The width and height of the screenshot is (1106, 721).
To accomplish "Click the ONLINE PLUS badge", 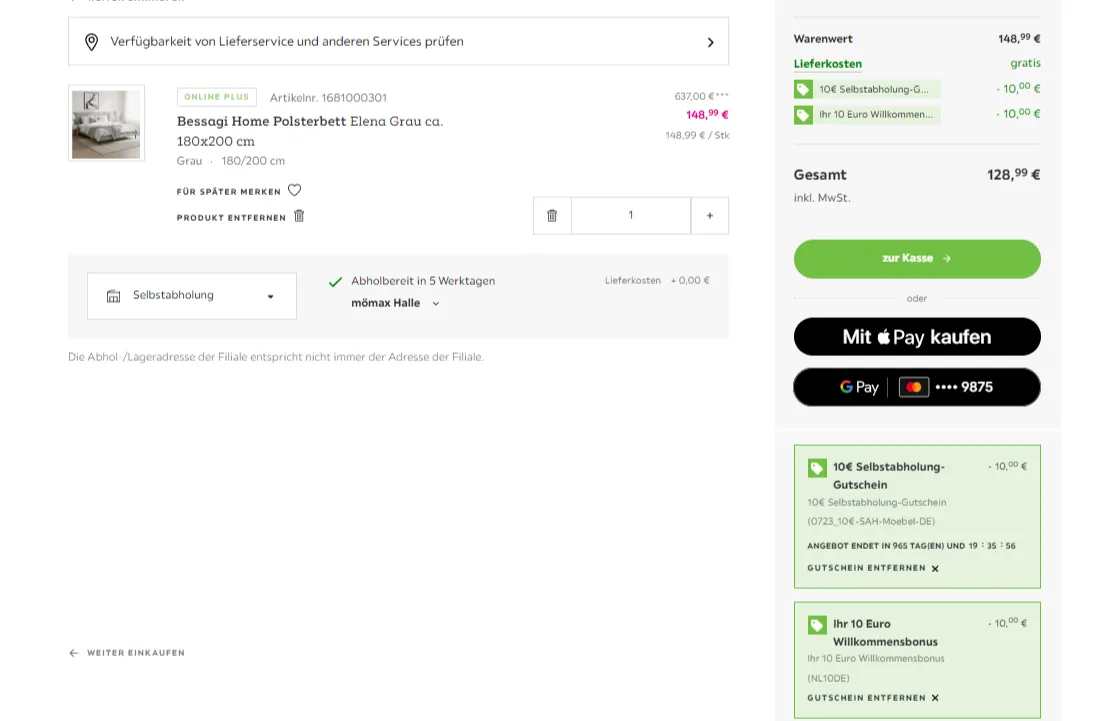I will [x=217, y=97].
